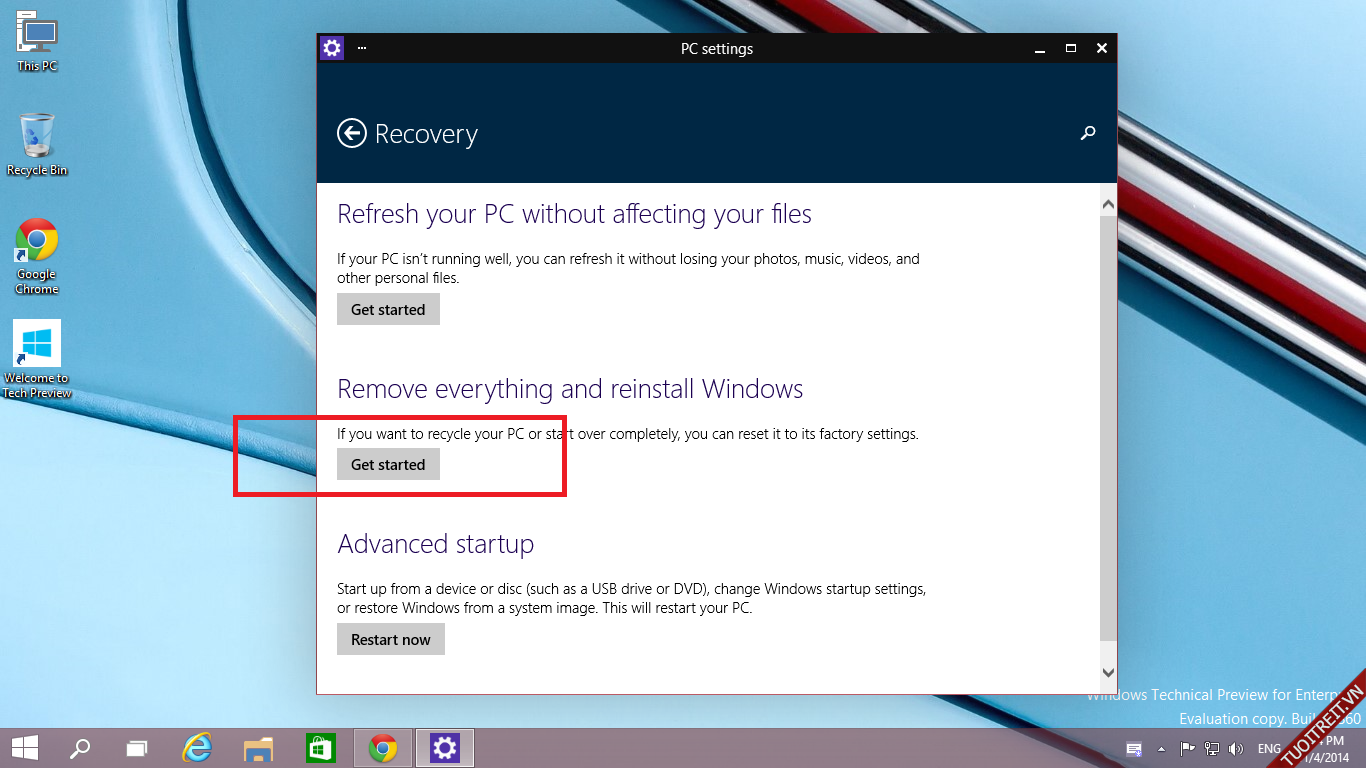Click the scrollbar down arrow in Recovery
Screen dimensions: 1366x768
tap(1108, 673)
